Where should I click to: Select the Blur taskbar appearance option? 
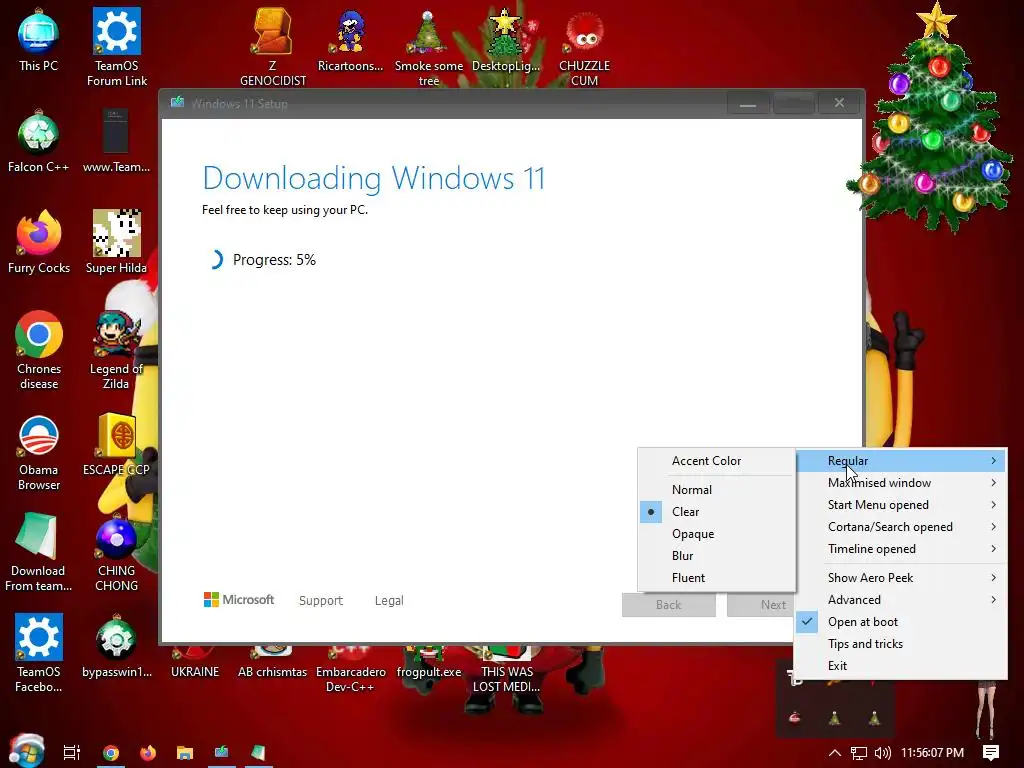click(716, 556)
